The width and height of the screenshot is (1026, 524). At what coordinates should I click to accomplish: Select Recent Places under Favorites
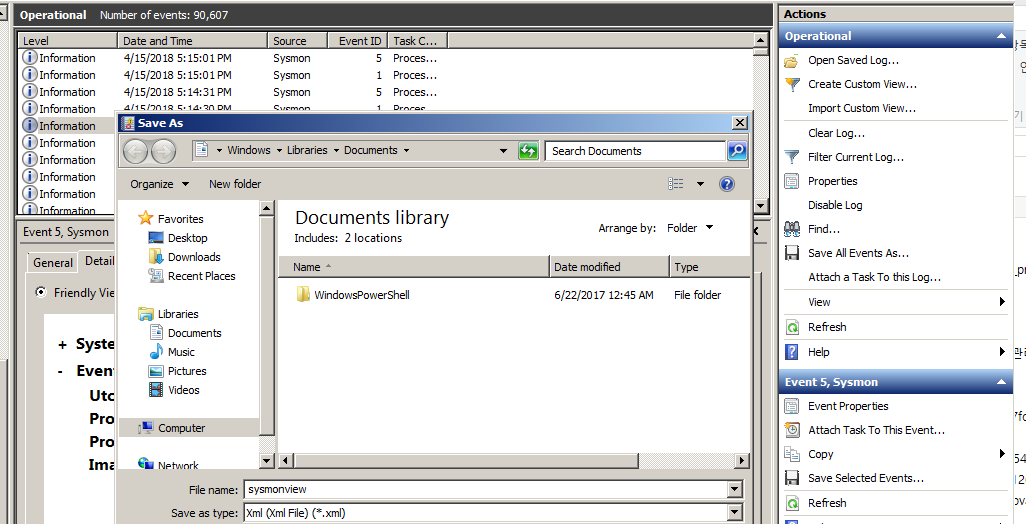(x=201, y=276)
